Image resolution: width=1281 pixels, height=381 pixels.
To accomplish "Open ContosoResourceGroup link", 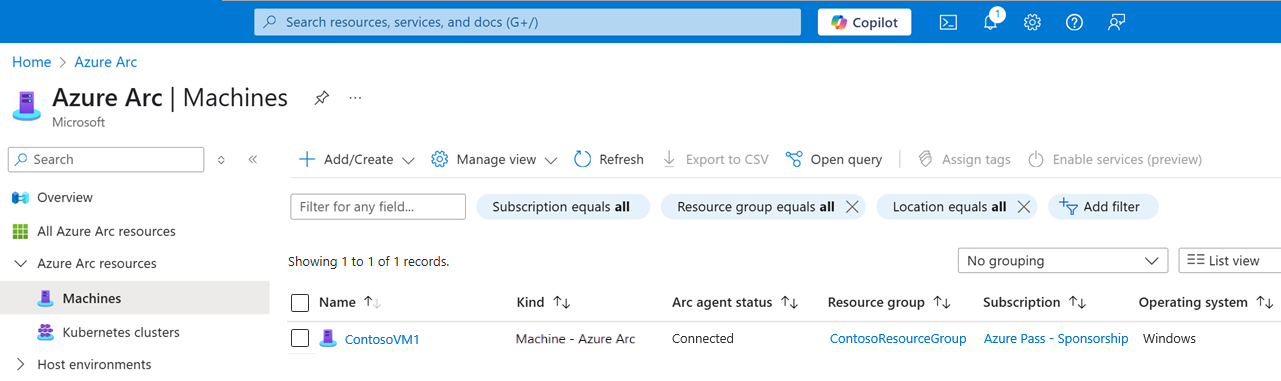I will [898, 339].
